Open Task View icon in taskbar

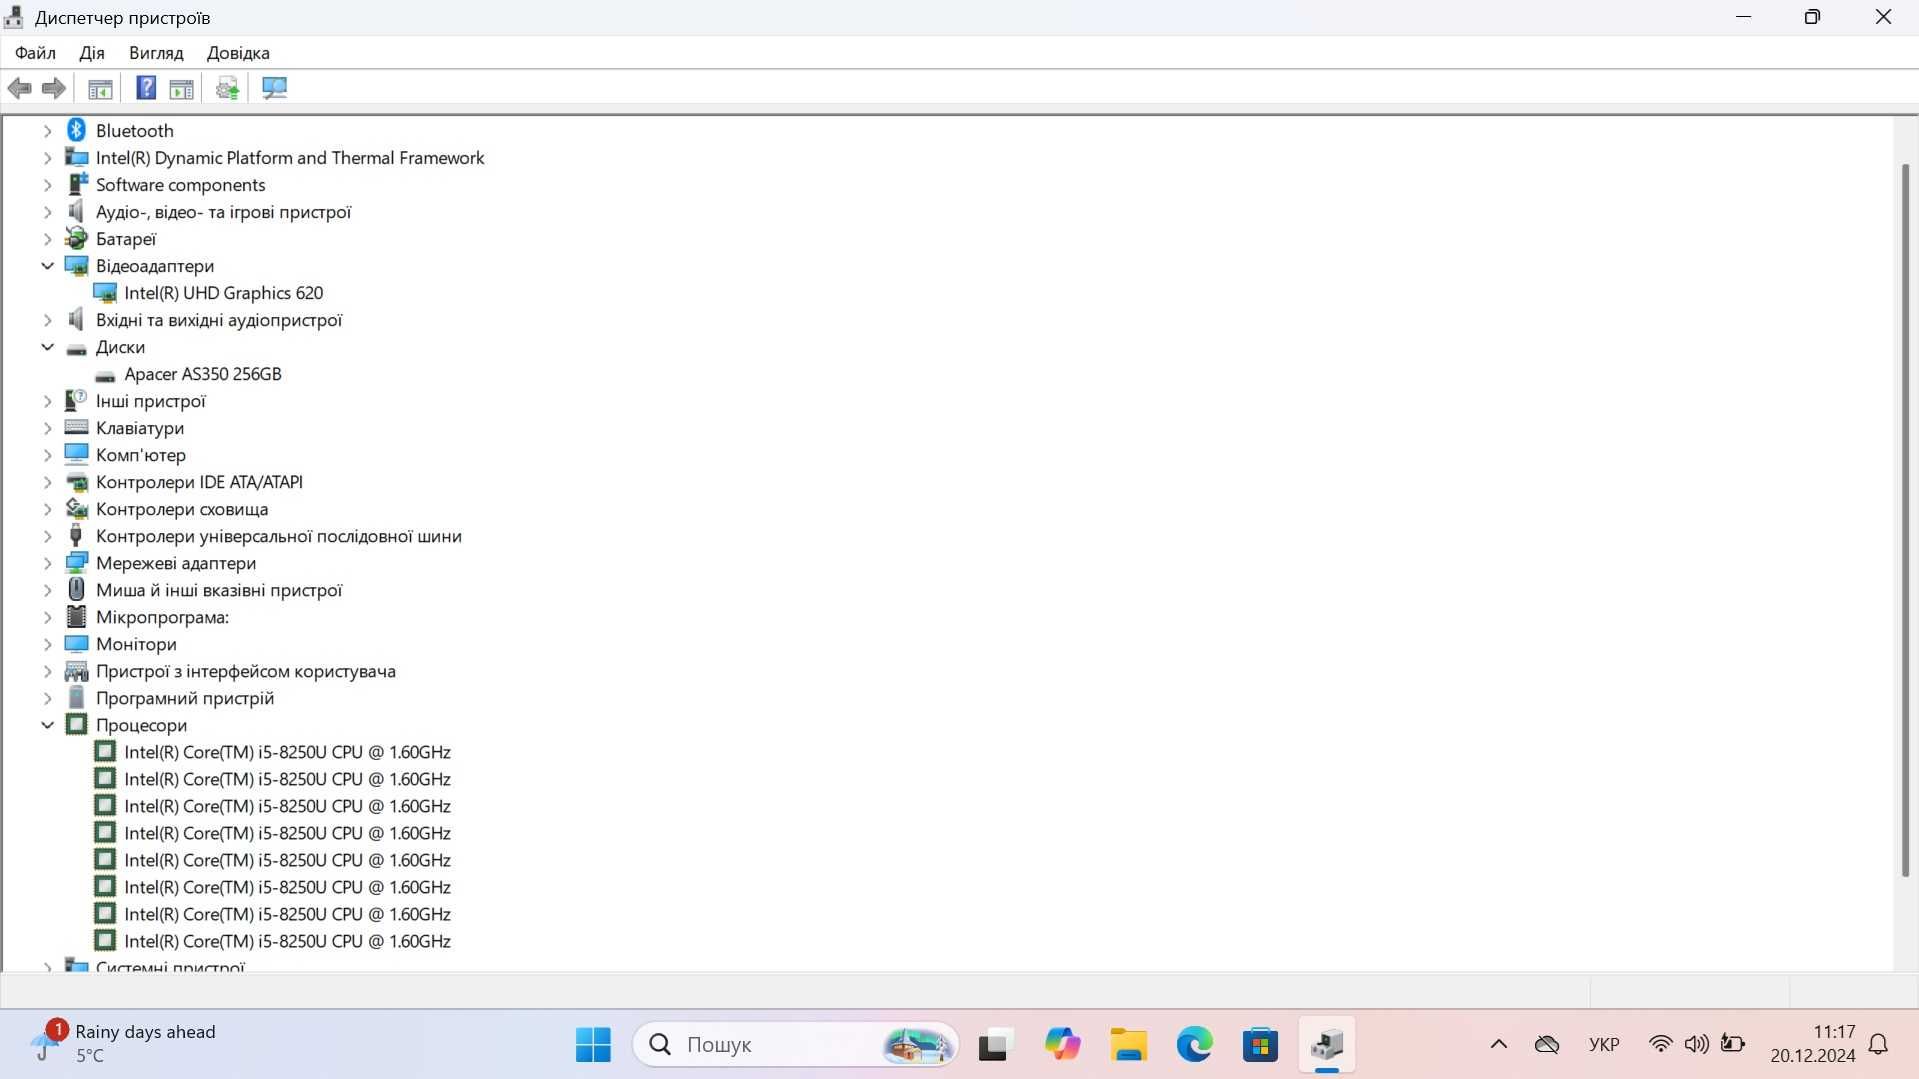[995, 1045]
